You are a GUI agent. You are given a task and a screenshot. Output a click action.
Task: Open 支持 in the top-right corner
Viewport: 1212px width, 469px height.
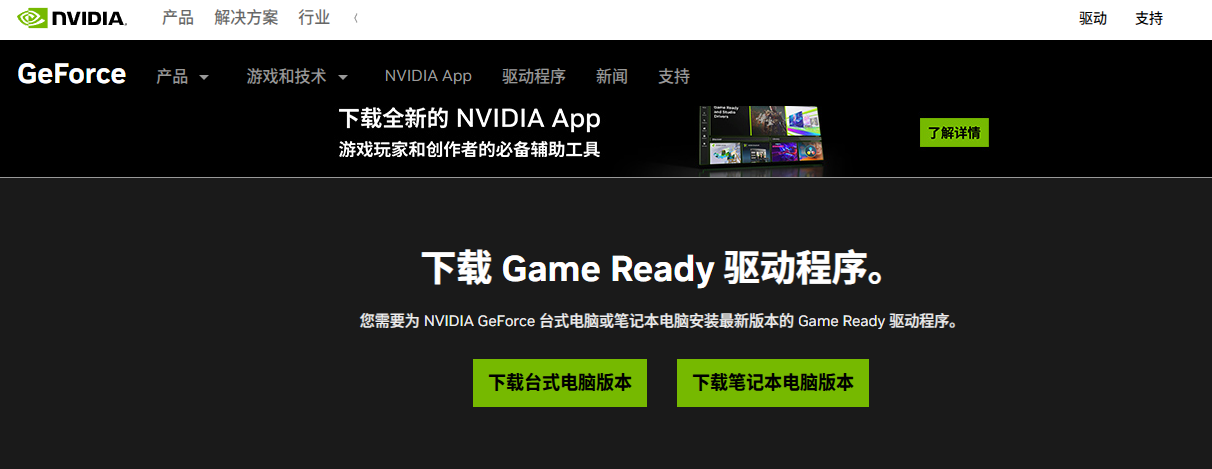click(x=1149, y=18)
